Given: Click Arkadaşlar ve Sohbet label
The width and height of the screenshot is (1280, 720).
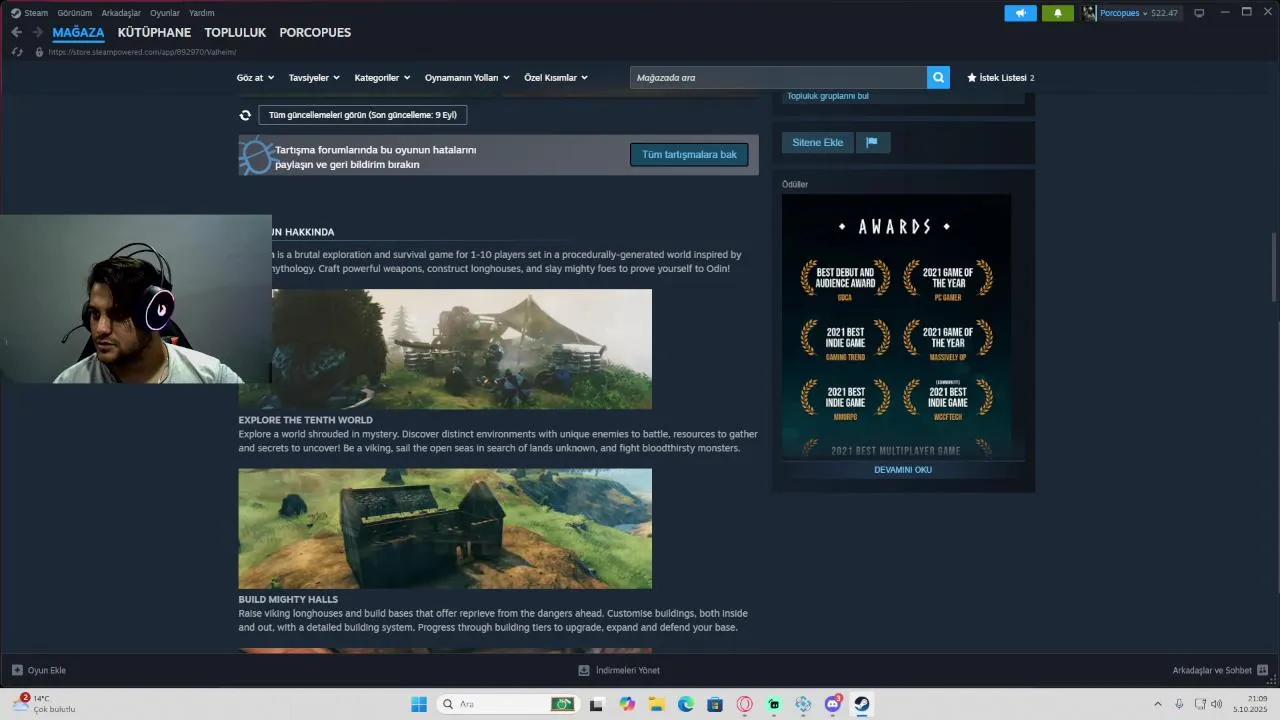Looking at the screenshot, I should pos(1212,670).
